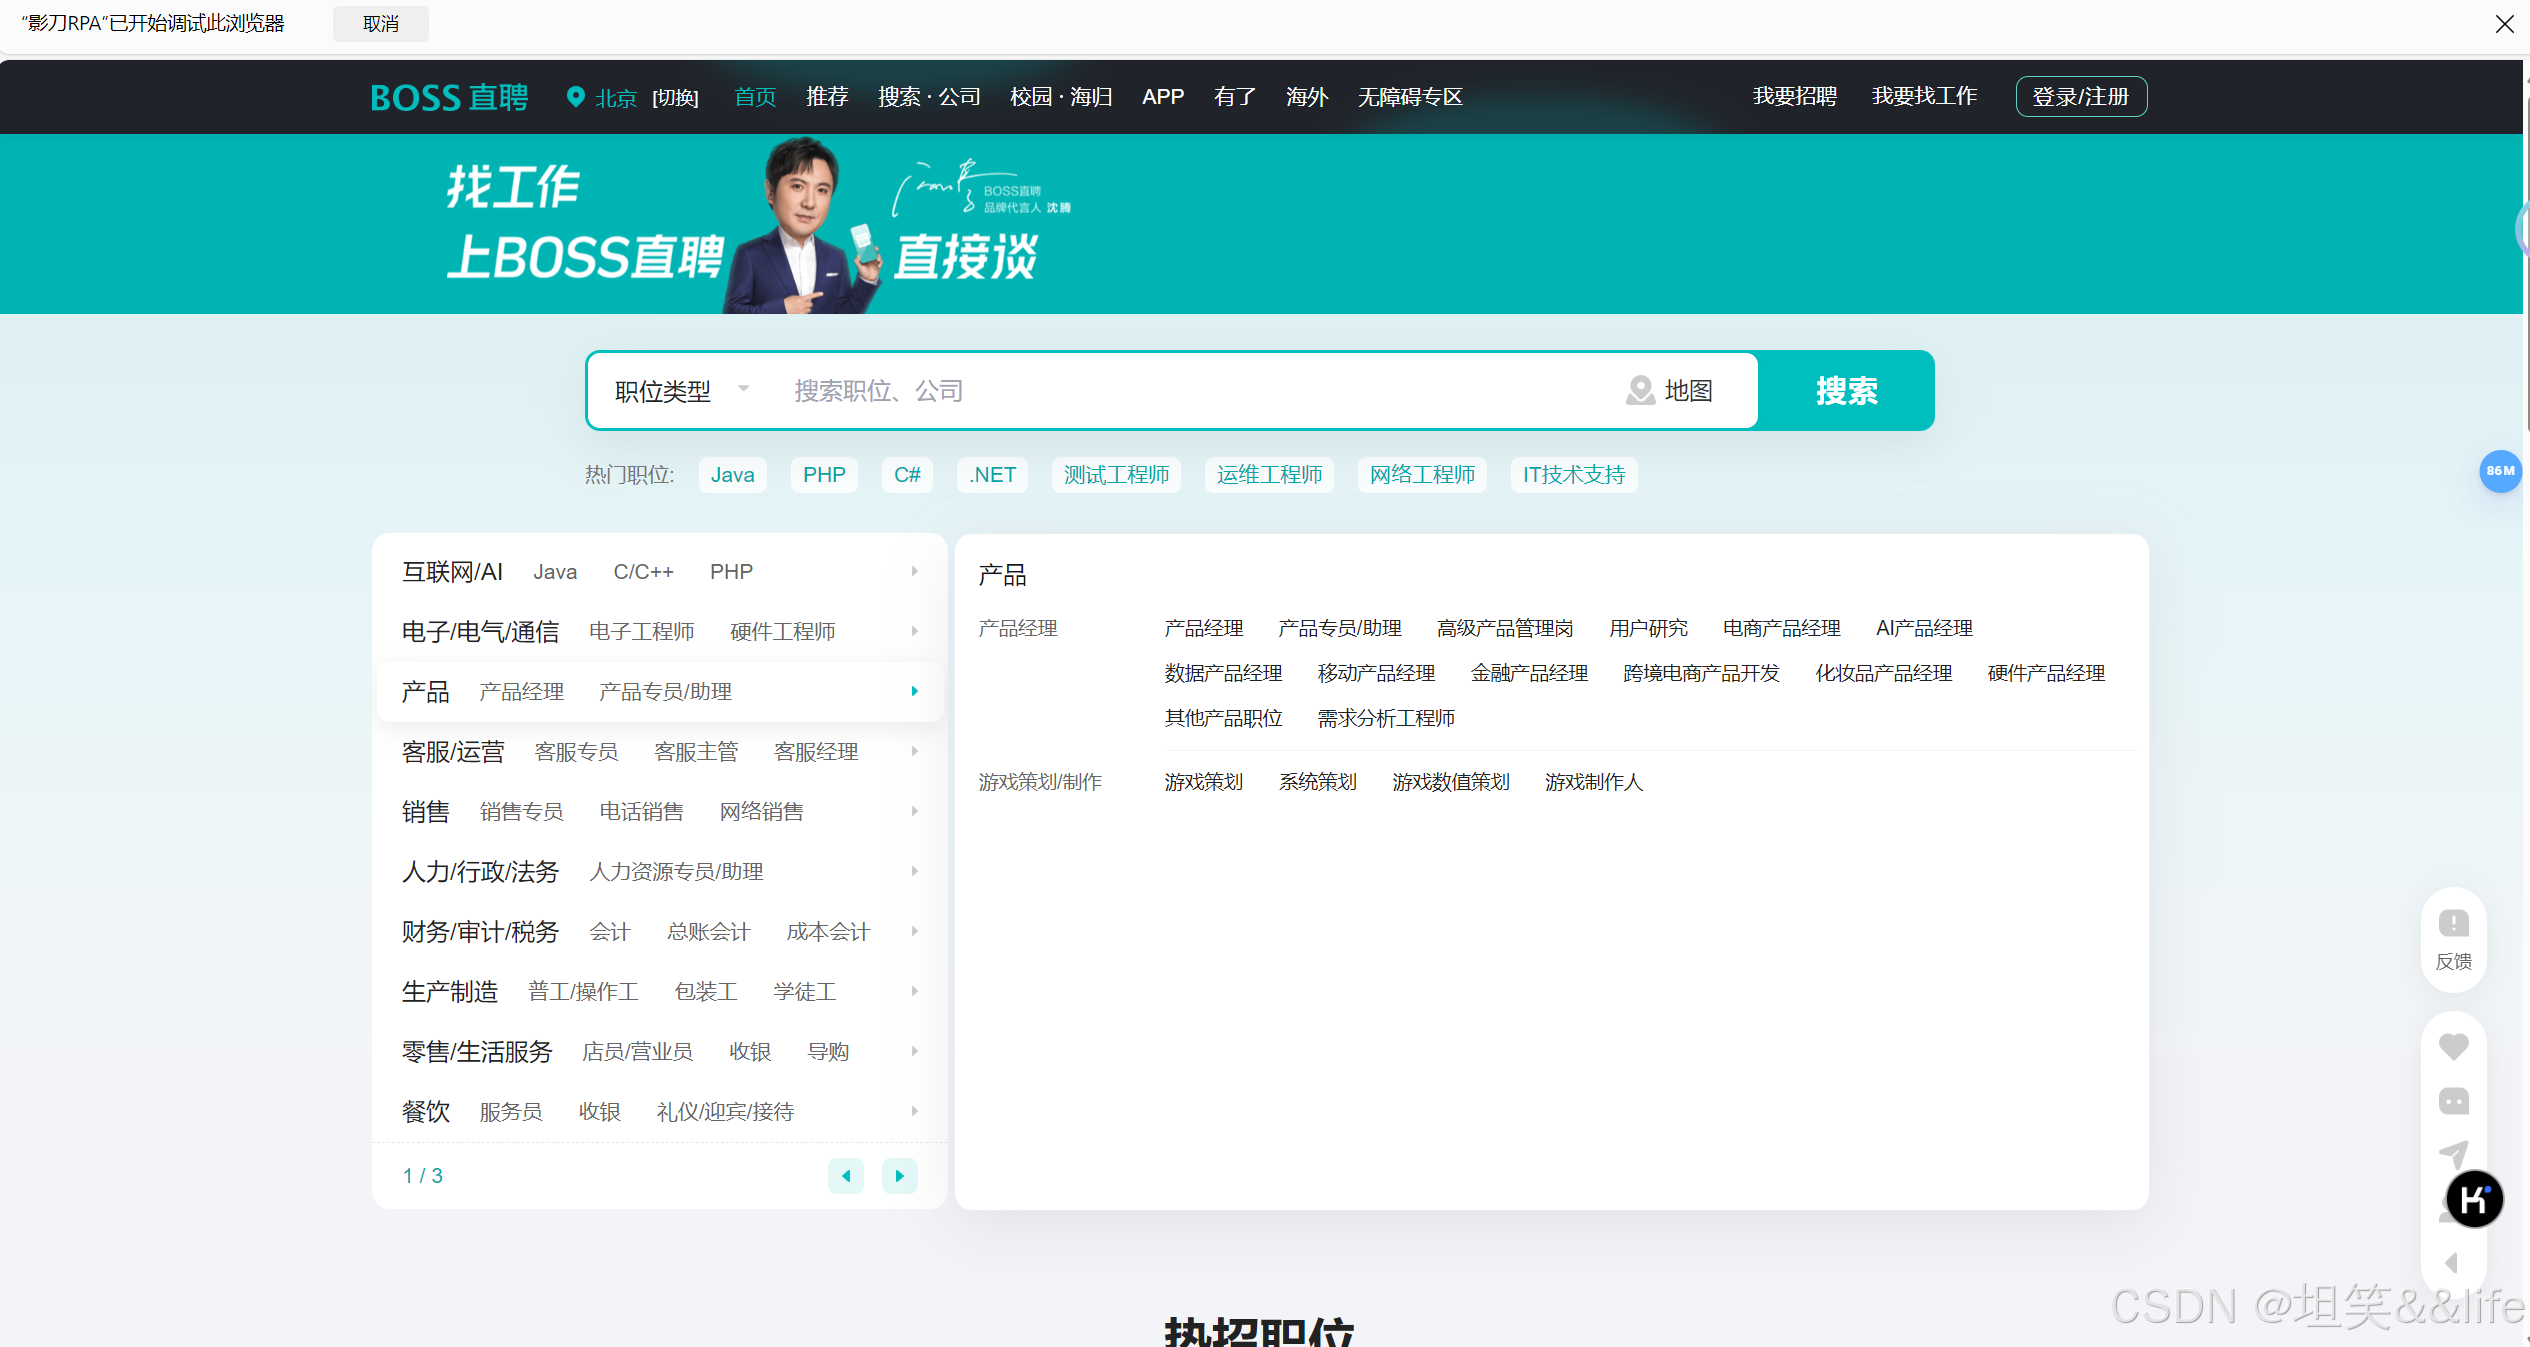The image size is (2530, 1347).
Task: Click the paper plane icon in the sidebar
Action: [2453, 1155]
